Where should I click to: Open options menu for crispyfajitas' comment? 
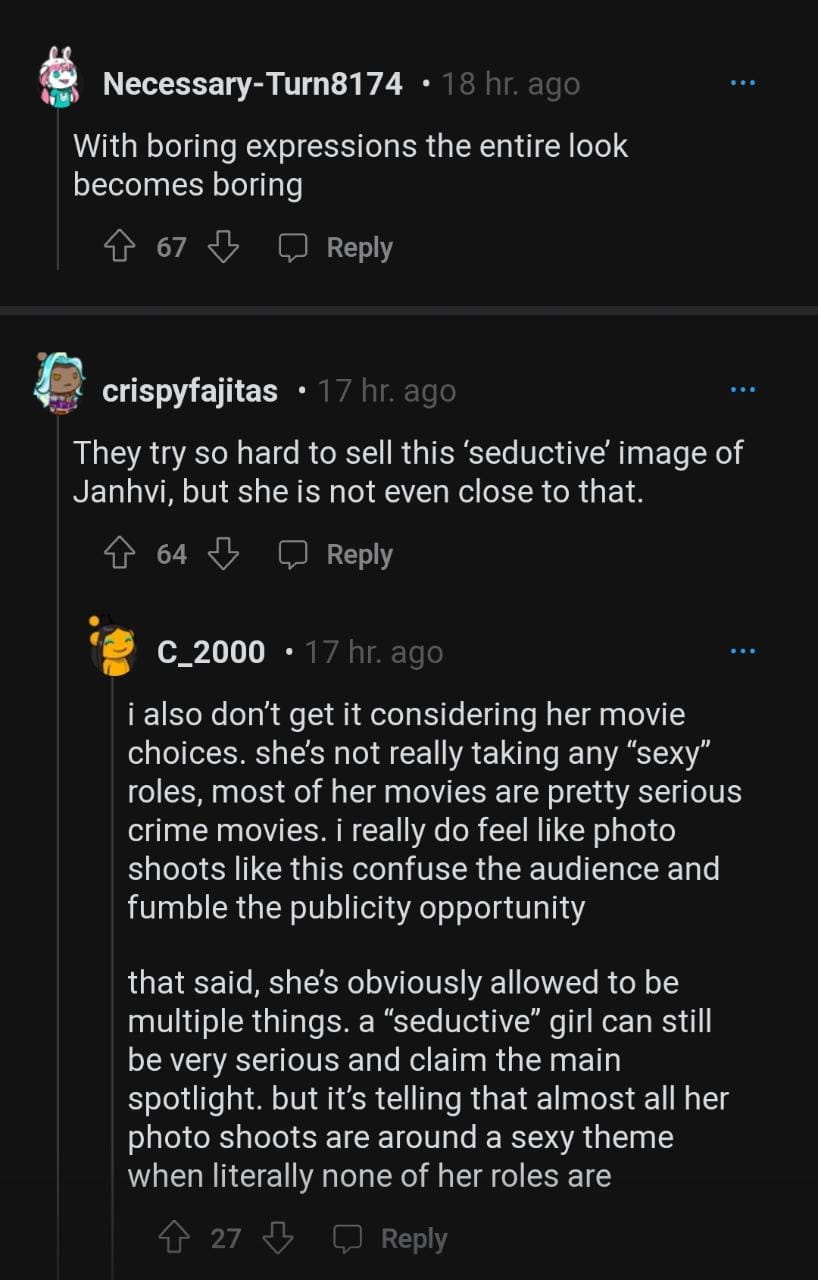742,389
